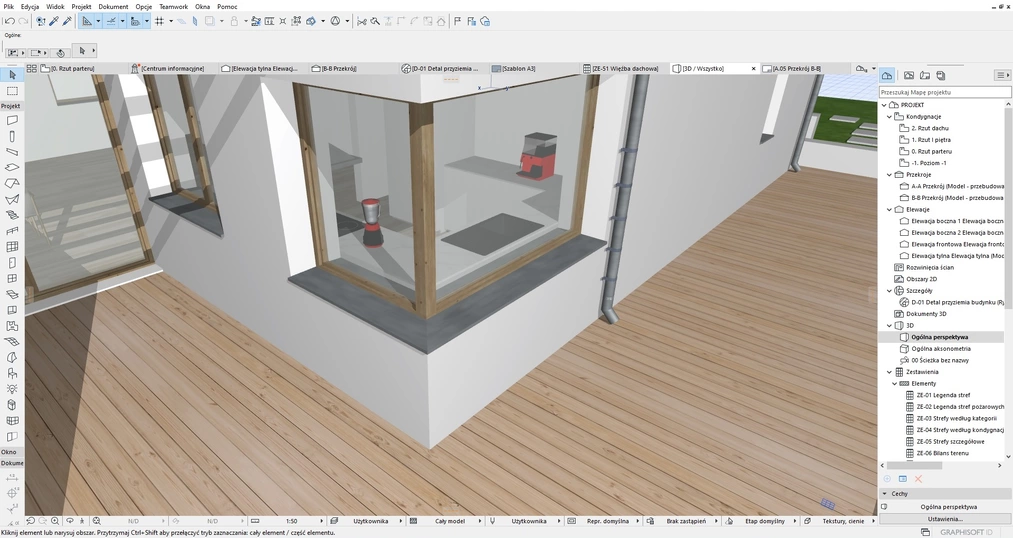Select Elewacja frontowa in the tree

pyautogui.click(x=957, y=244)
